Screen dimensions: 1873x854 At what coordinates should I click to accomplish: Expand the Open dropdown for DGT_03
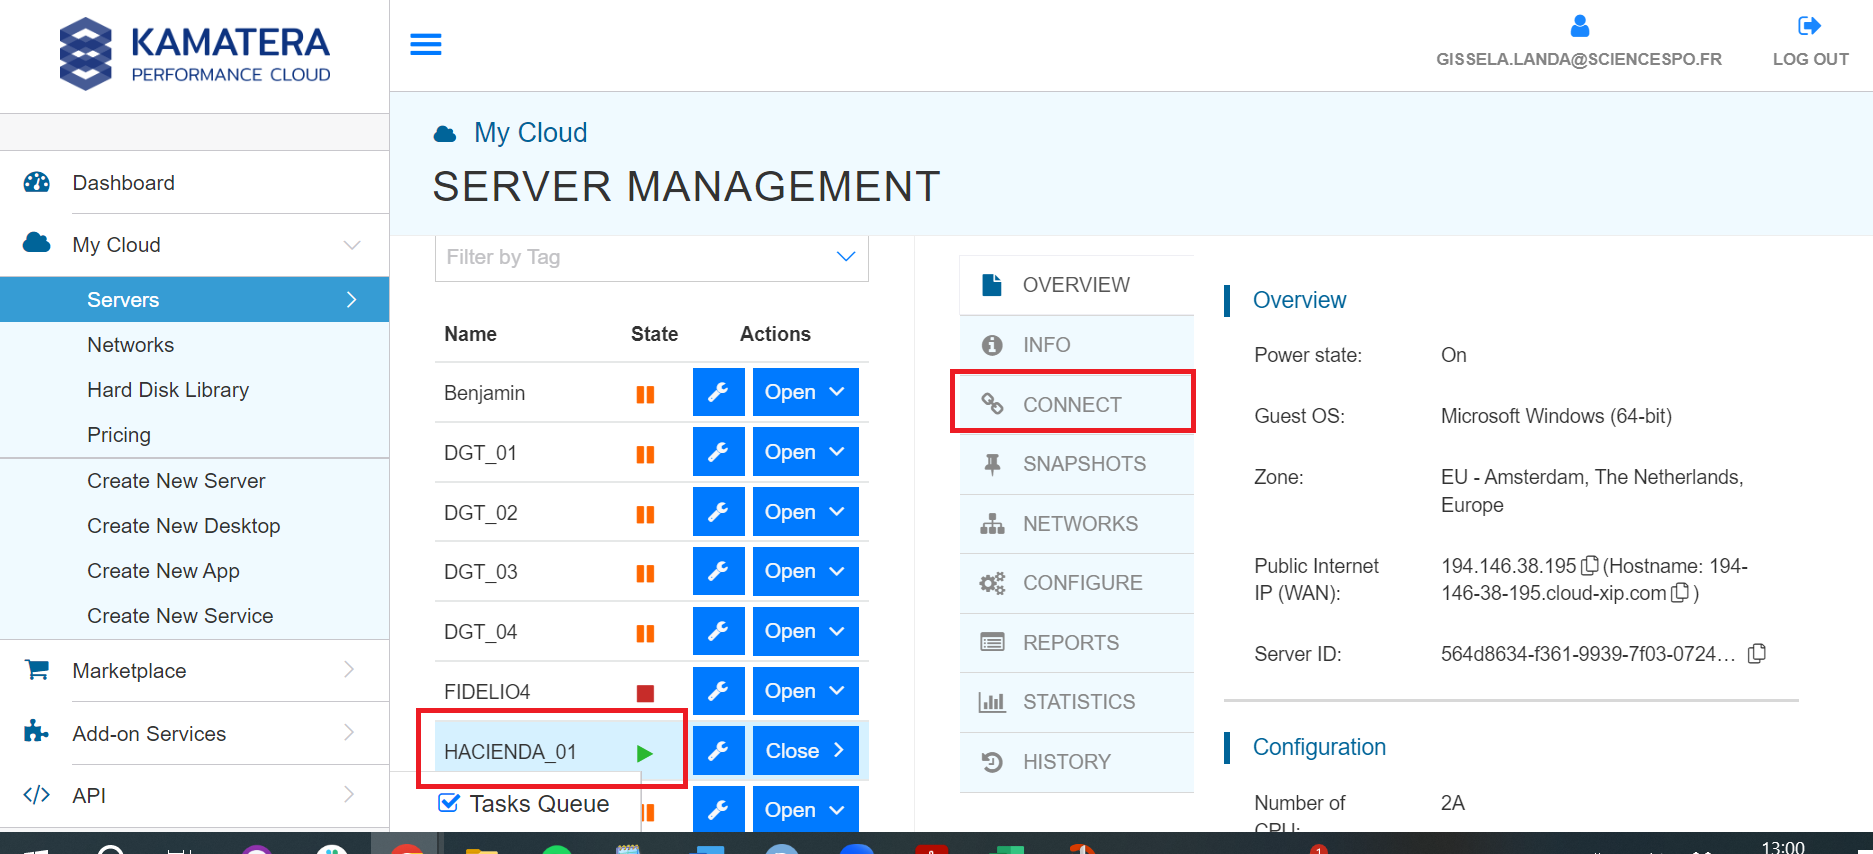pos(805,571)
